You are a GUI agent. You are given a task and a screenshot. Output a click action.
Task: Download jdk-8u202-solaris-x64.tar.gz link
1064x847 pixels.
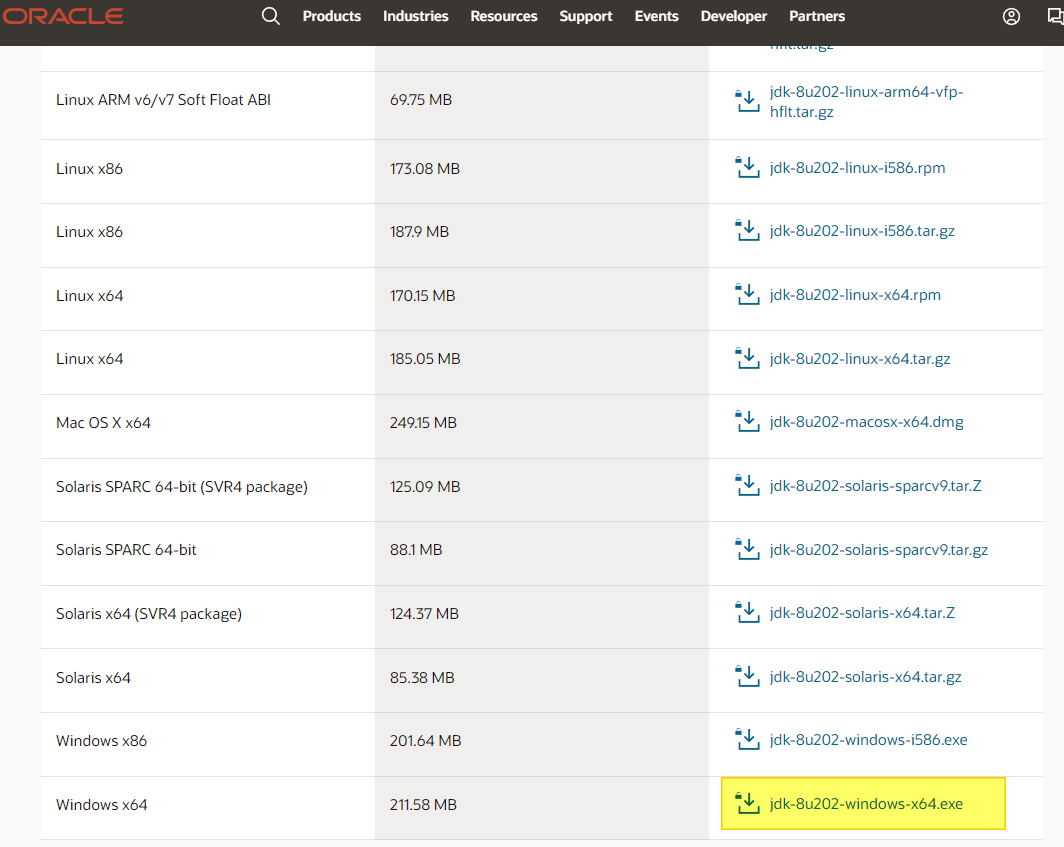(x=865, y=676)
